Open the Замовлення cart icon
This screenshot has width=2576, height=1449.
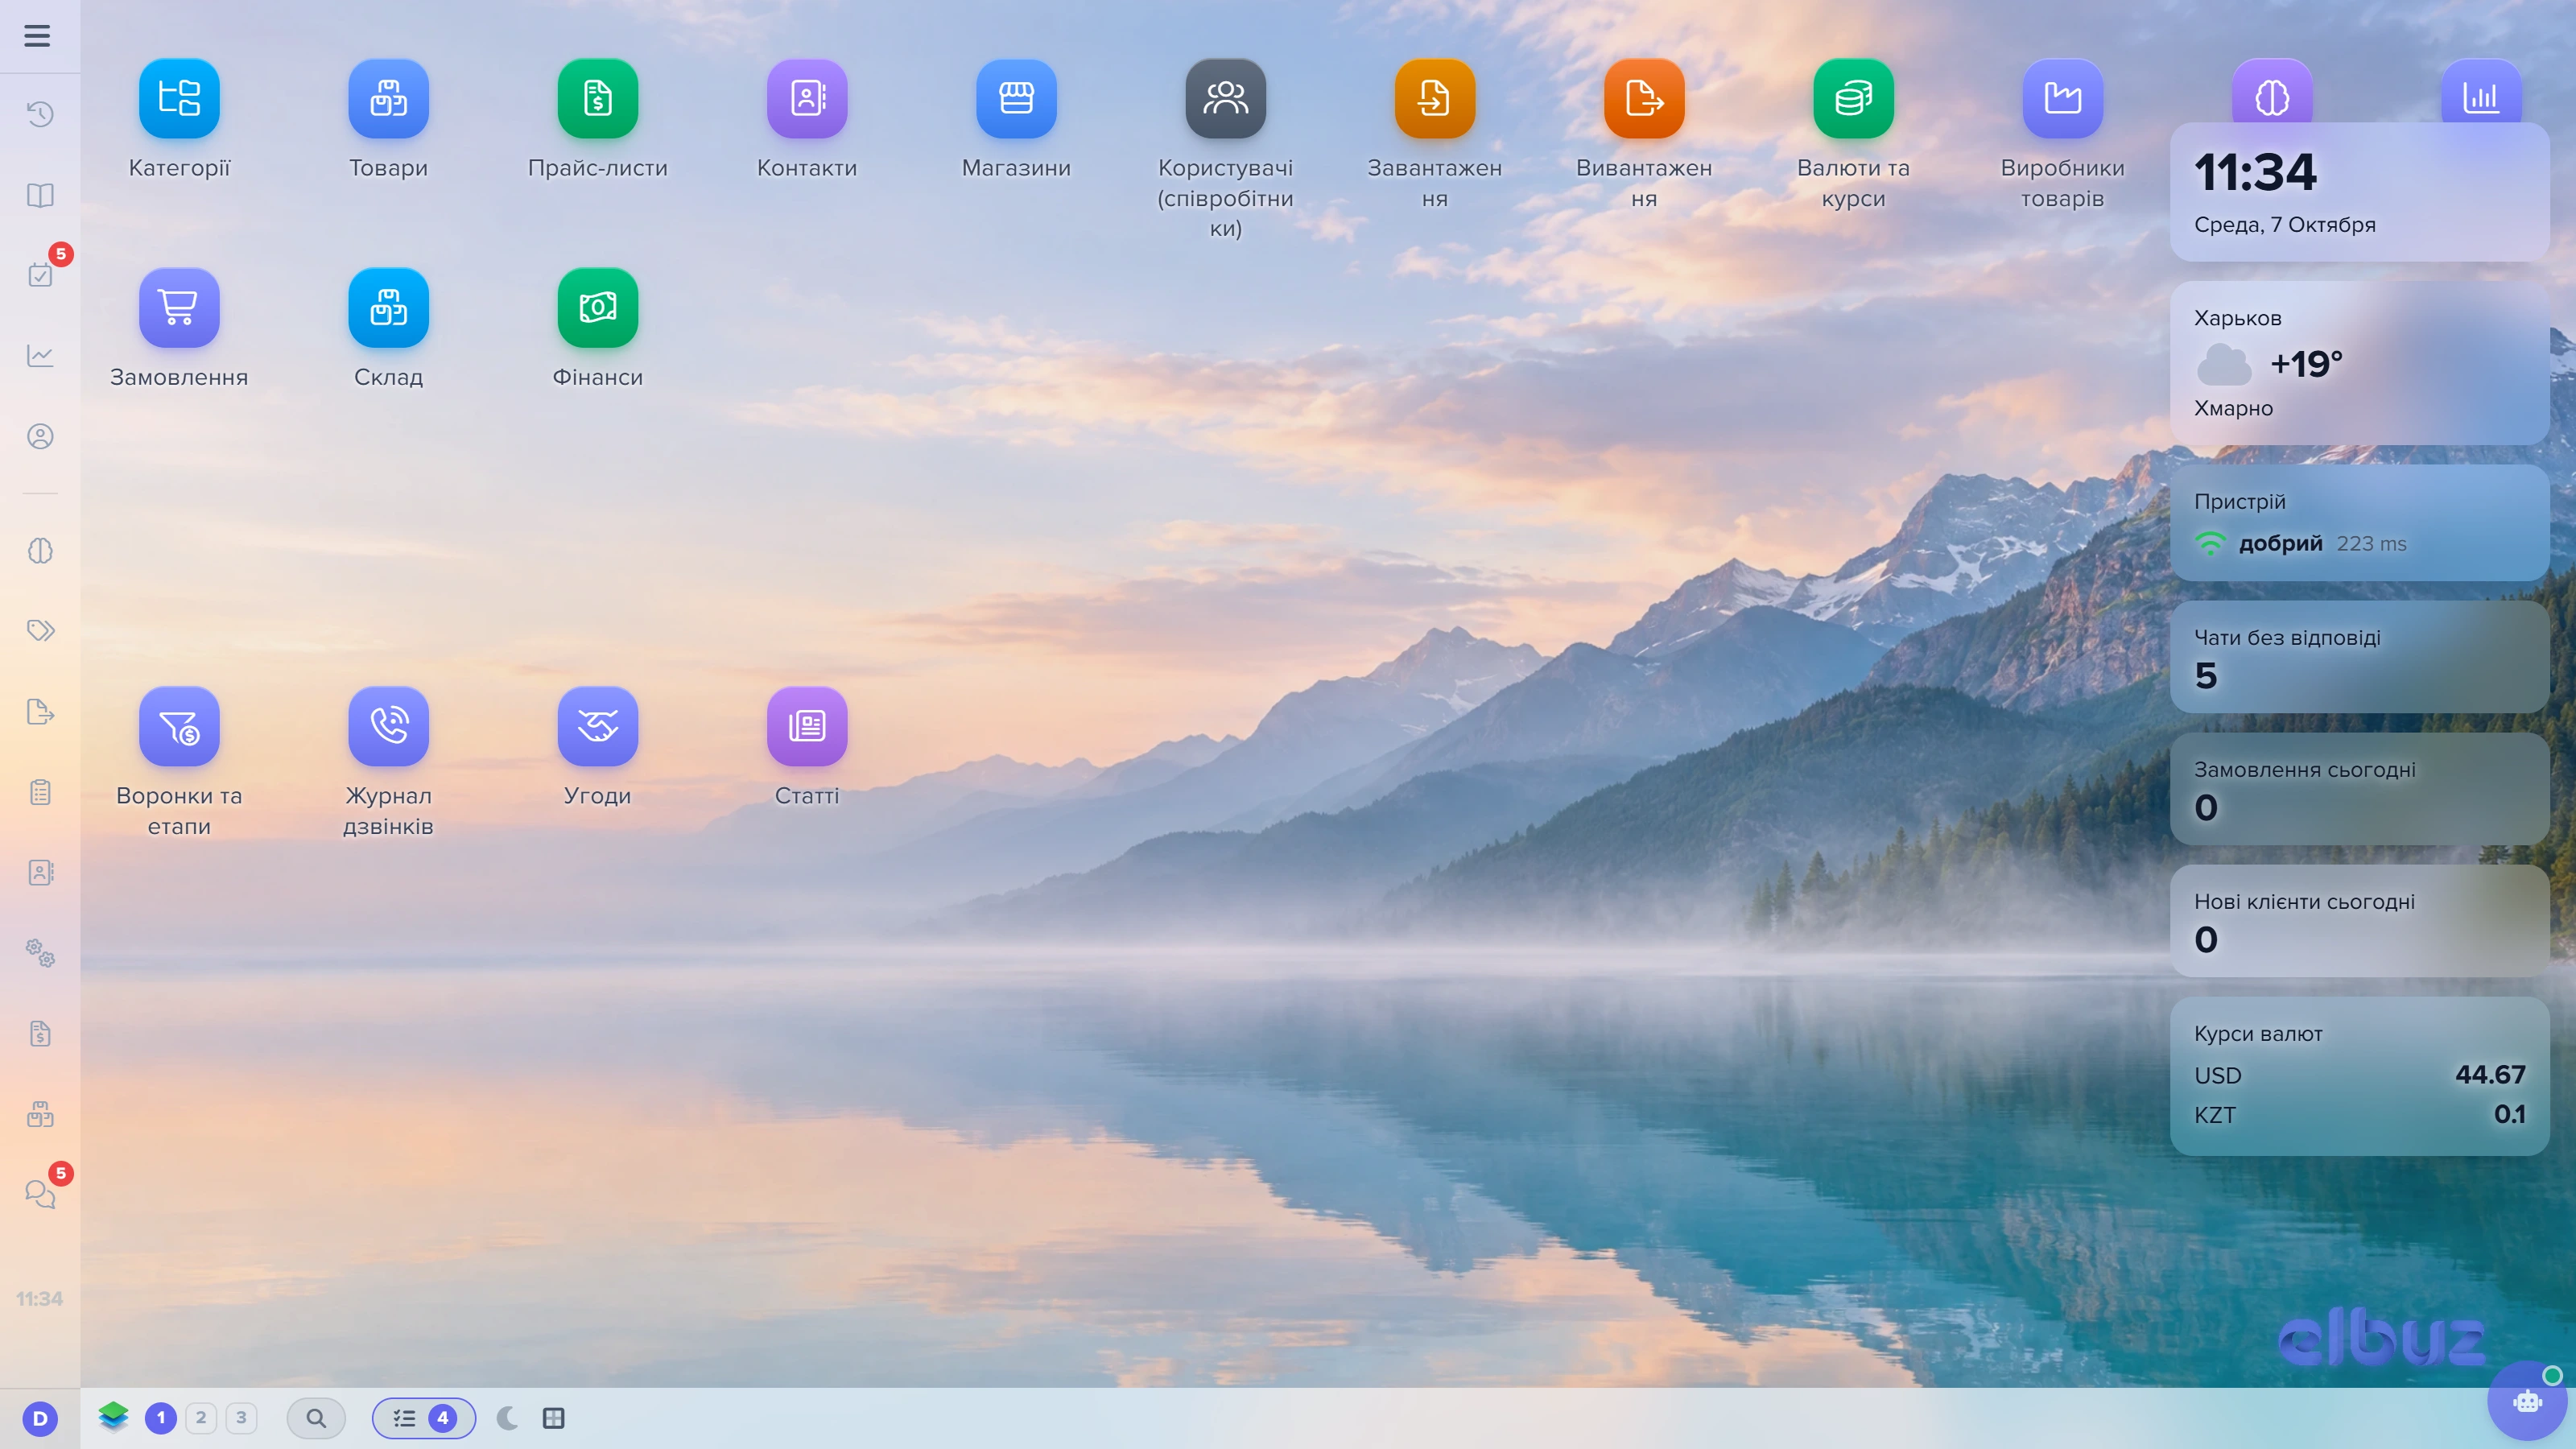tap(179, 307)
